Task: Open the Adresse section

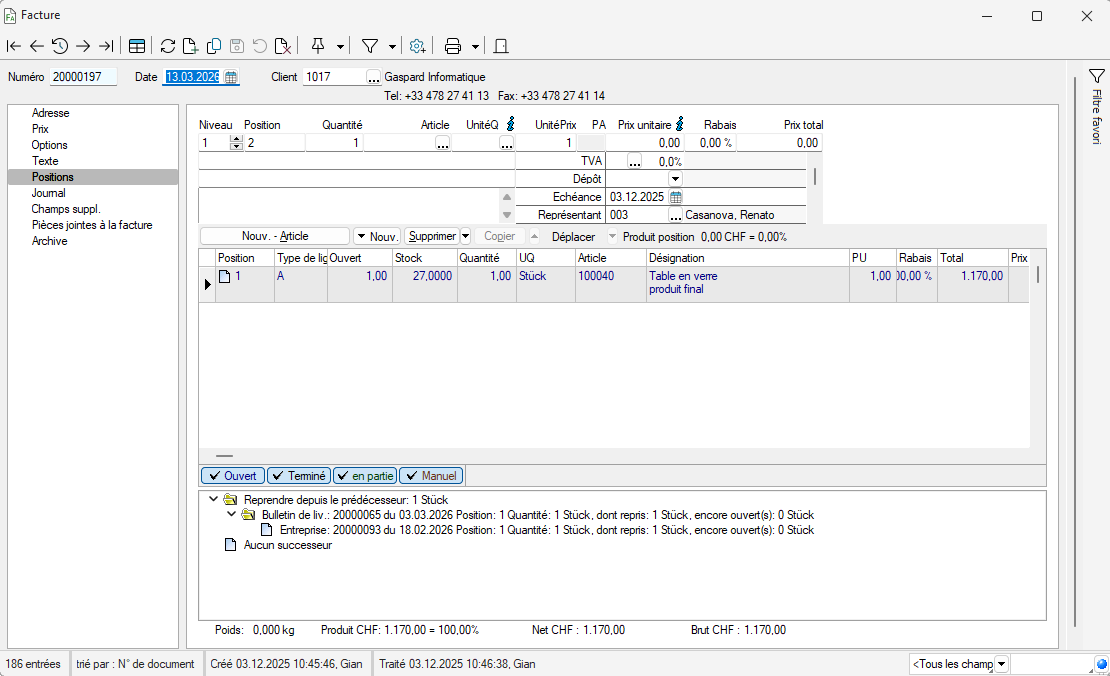Action: click(x=51, y=113)
